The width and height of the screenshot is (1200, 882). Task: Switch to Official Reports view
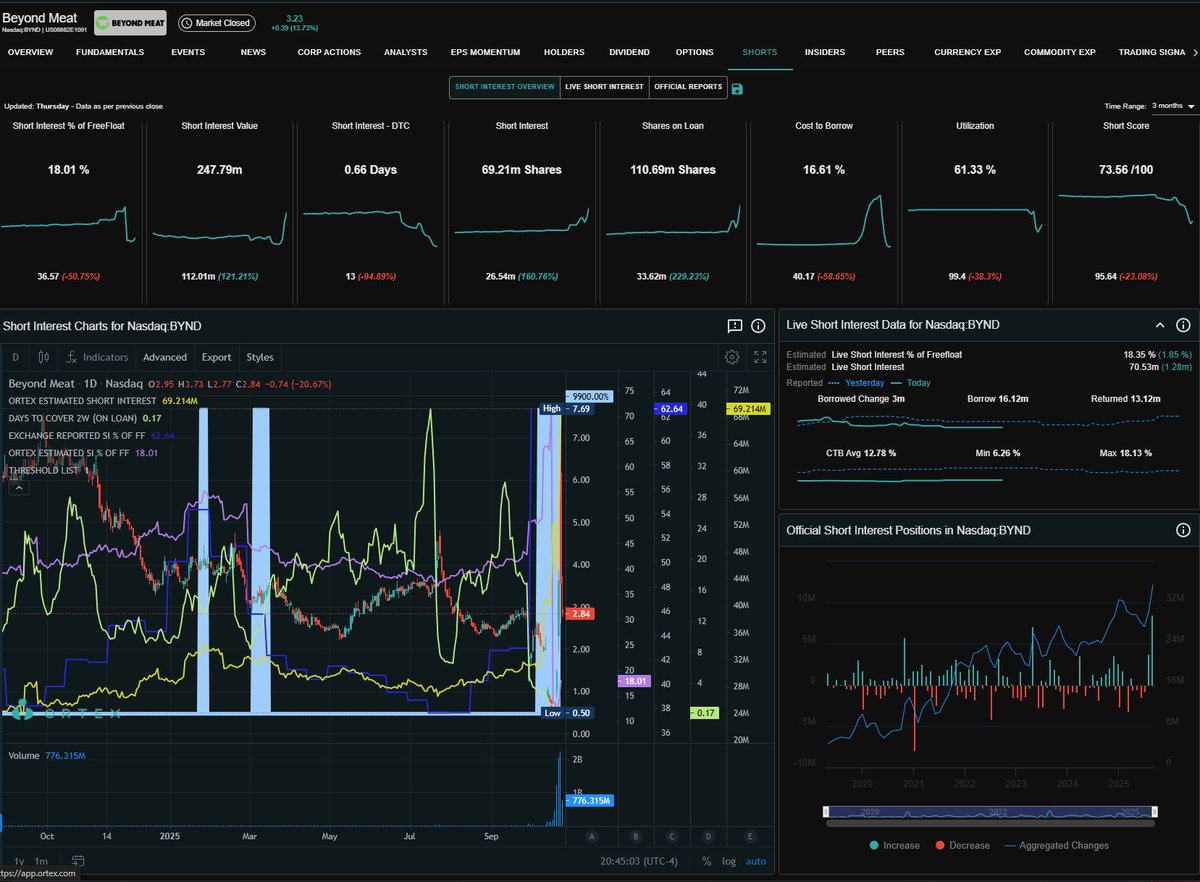click(688, 87)
